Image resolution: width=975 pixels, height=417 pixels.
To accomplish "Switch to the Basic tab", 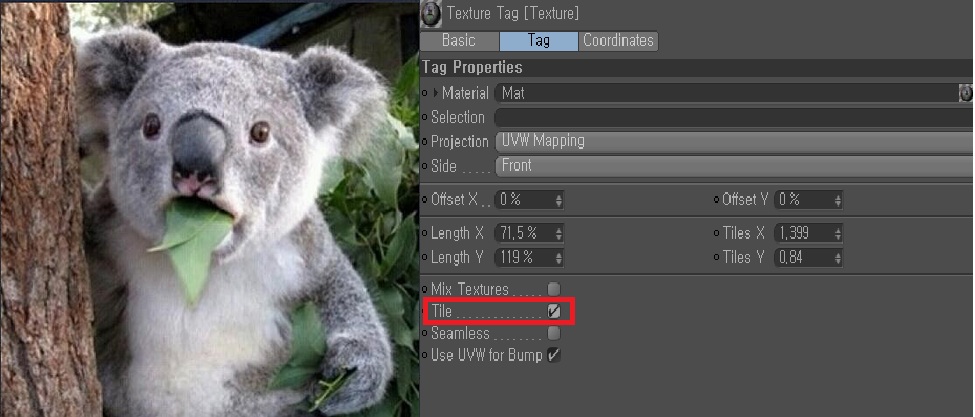I will click(459, 41).
